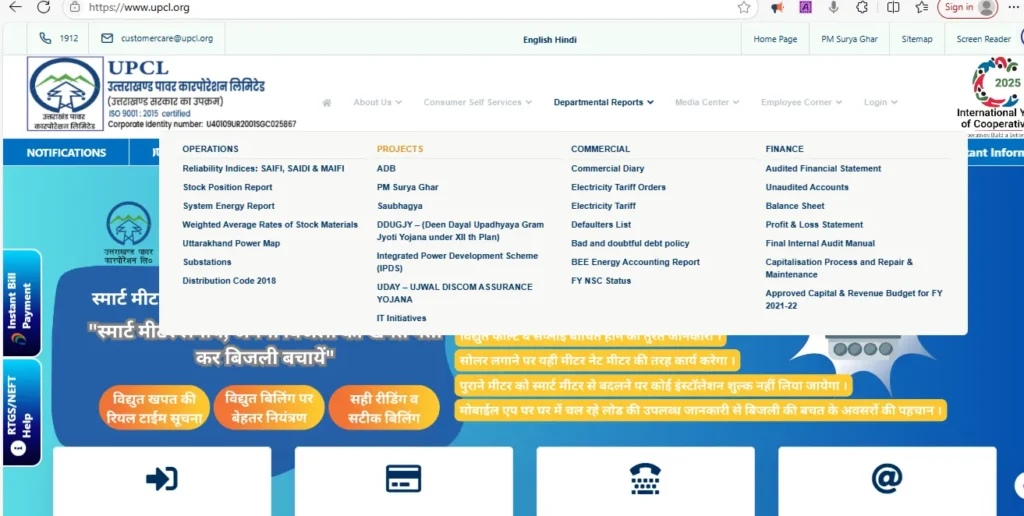Click the @ email icon card
Screen dimensions: 1024x516
pos(886,478)
